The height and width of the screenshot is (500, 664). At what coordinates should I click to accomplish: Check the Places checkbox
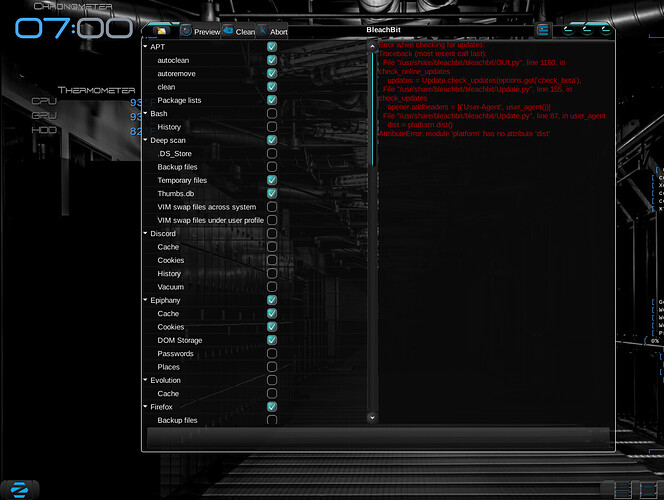point(272,367)
